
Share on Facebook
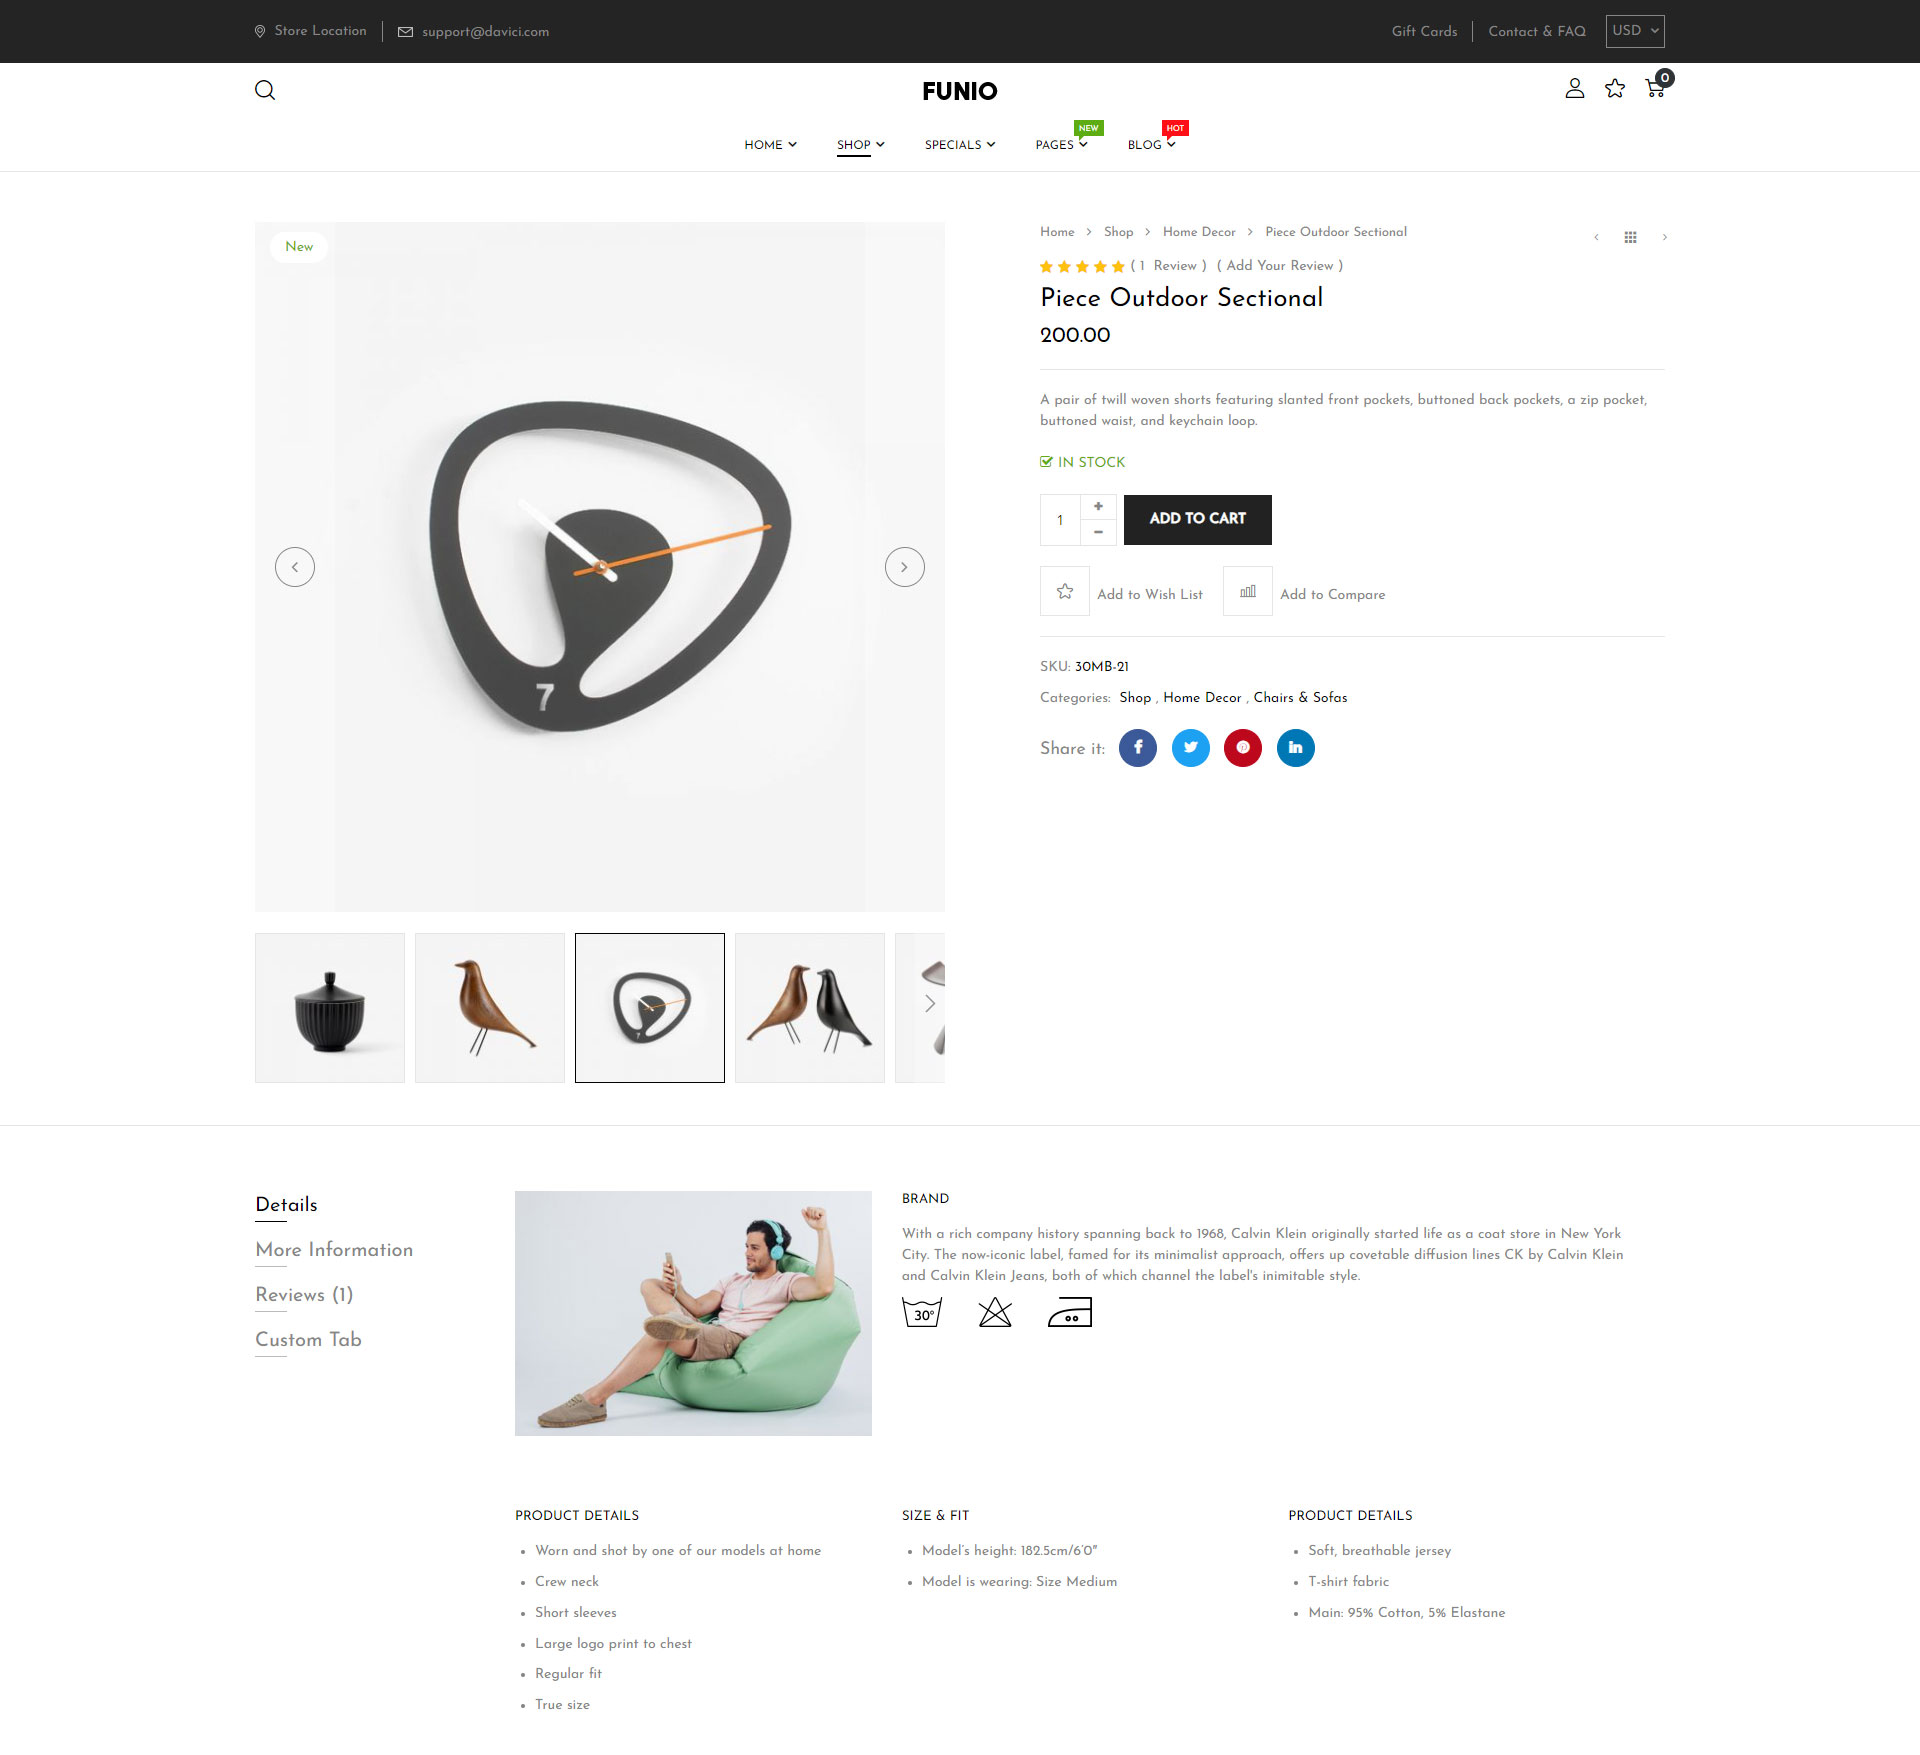pyautogui.click(x=1138, y=748)
